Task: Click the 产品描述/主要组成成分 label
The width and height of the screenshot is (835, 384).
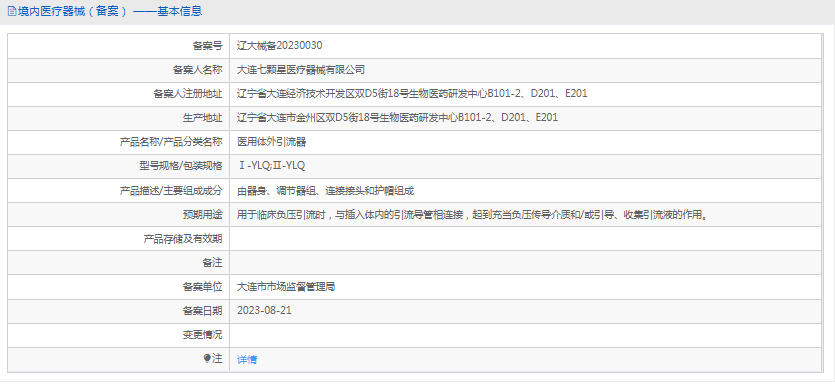Action: pyautogui.click(x=170, y=191)
